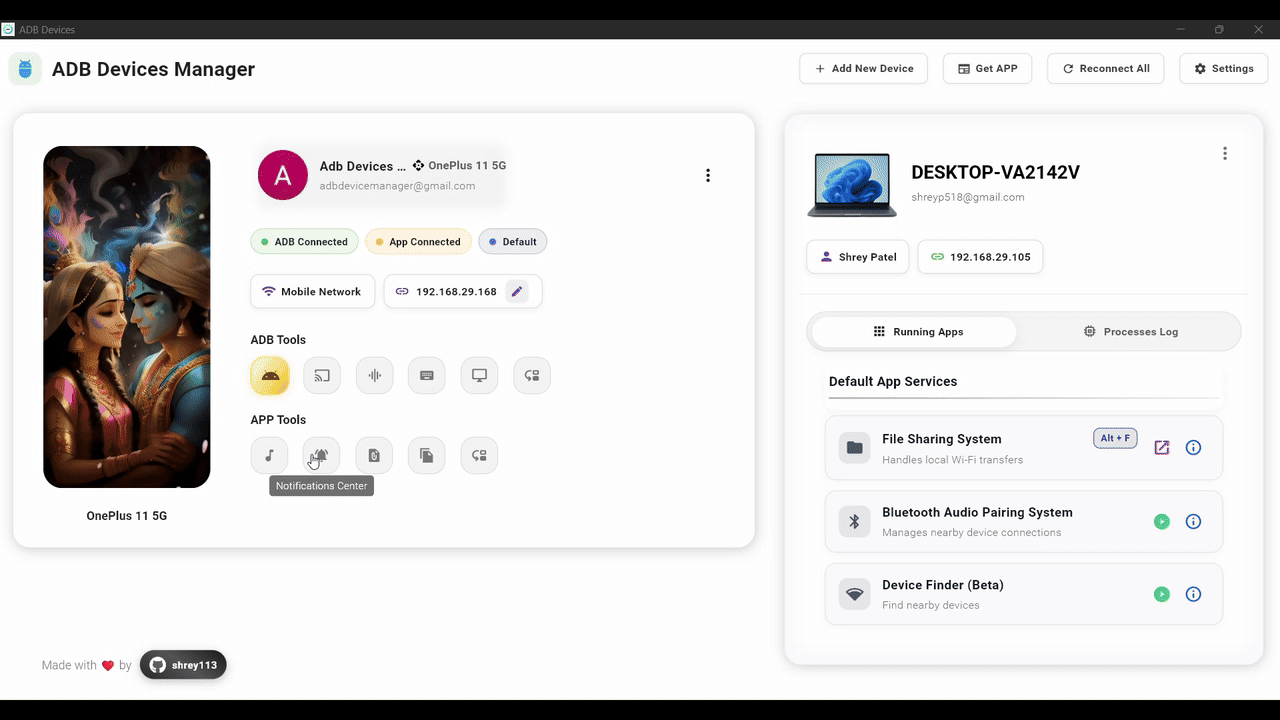Open the Notifications Center tool
The height and width of the screenshot is (720, 1280).
coord(321,455)
